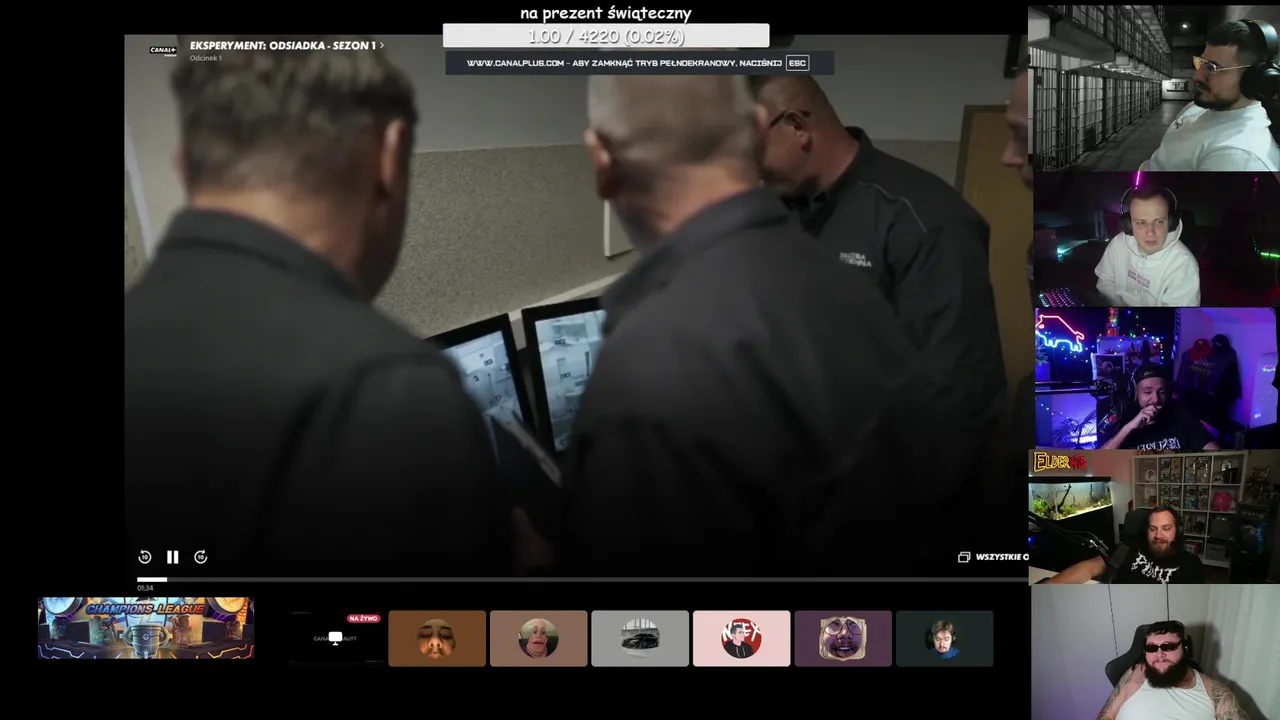This screenshot has height=720, width=1280.
Task: Select the car avatar gray tile
Action: pyautogui.click(x=640, y=638)
